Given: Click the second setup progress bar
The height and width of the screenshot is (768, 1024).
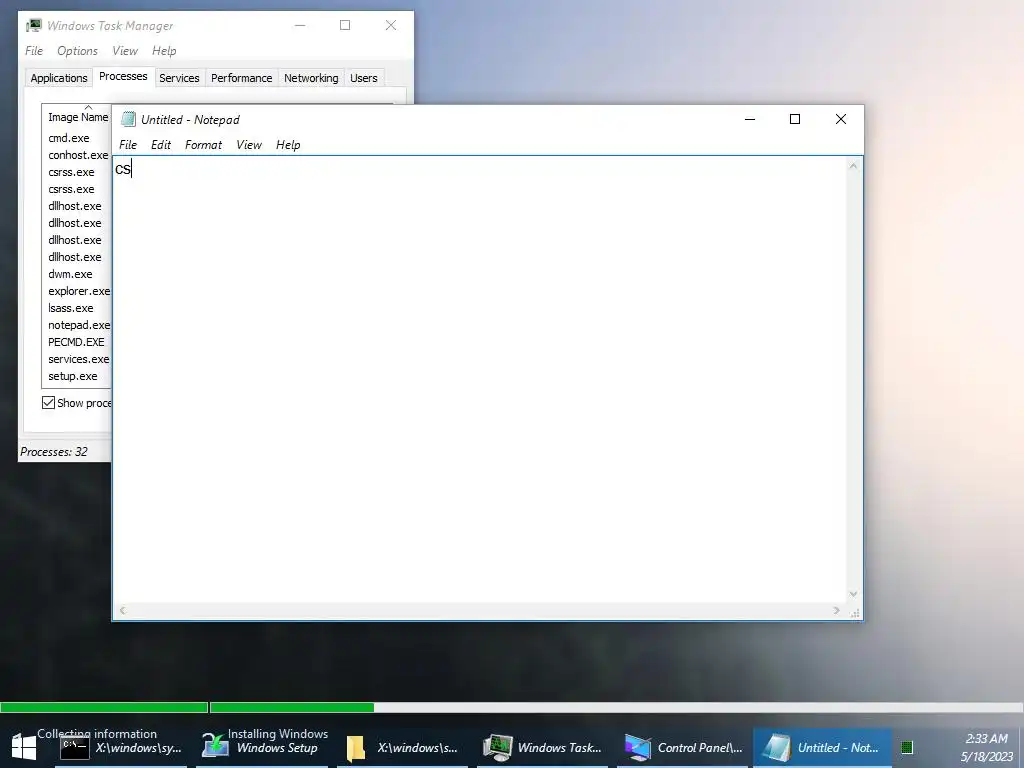Looking at the screenshot, I should coord(616,707).
